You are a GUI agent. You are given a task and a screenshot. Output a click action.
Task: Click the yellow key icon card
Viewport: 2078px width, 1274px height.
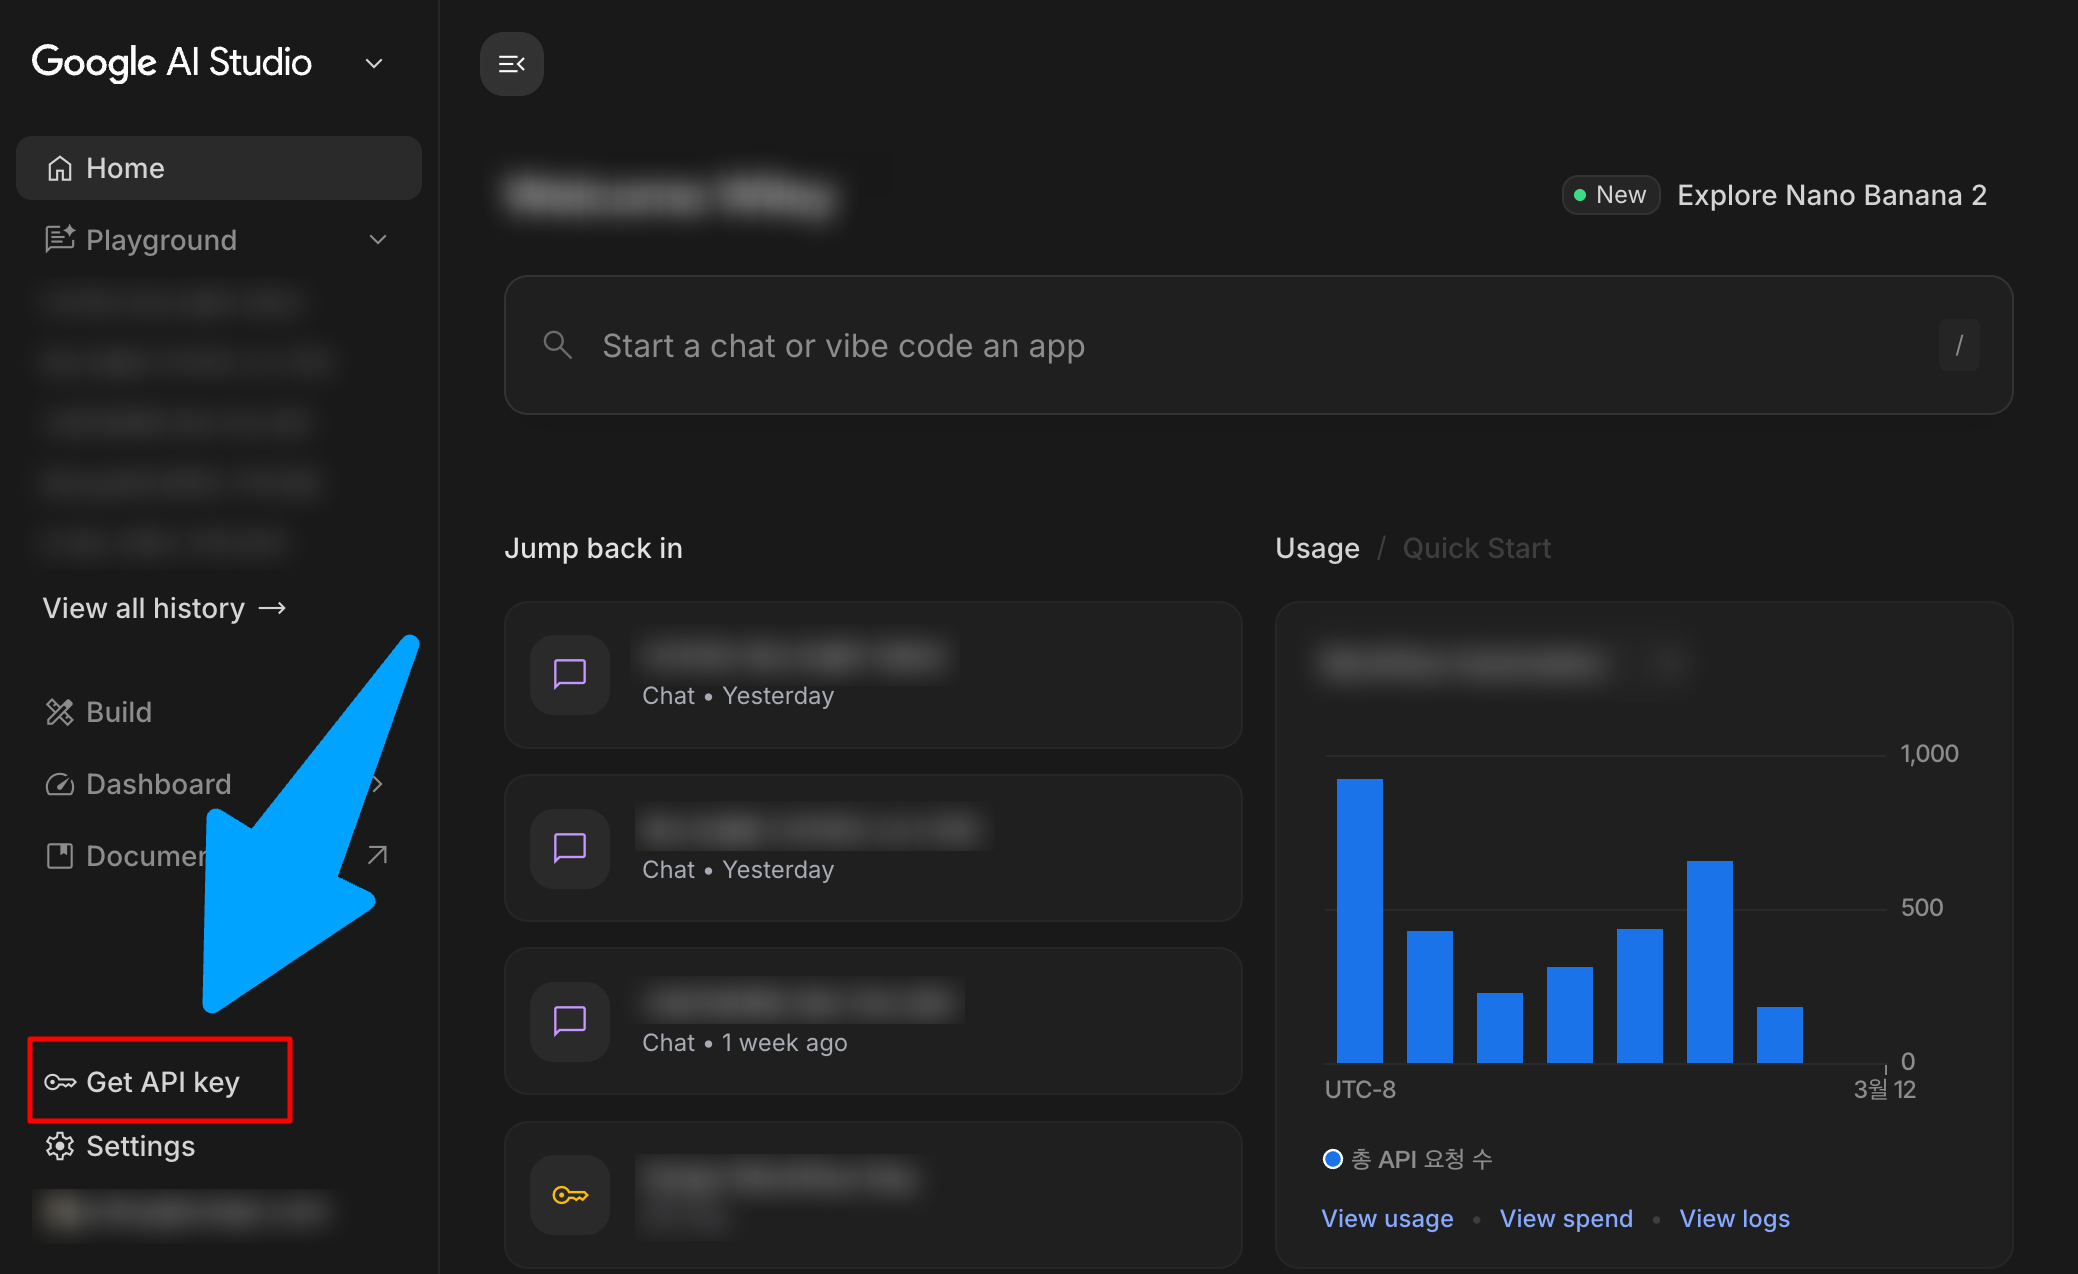[570, 1195]
